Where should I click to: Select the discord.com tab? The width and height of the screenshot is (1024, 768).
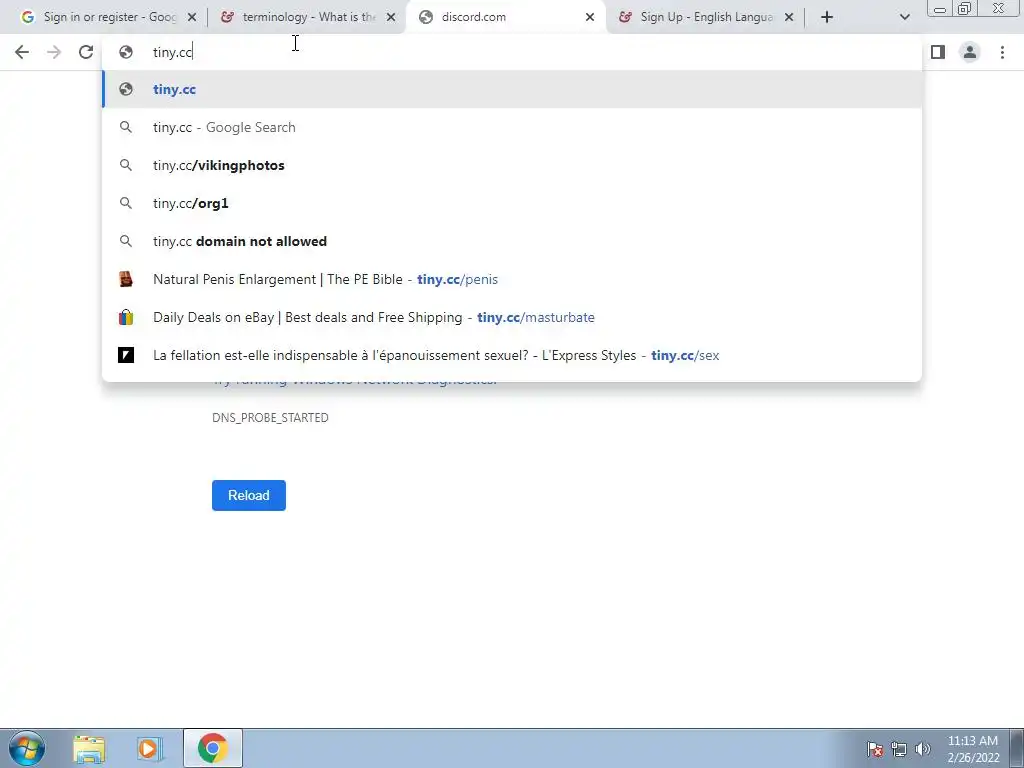[504, 17]
